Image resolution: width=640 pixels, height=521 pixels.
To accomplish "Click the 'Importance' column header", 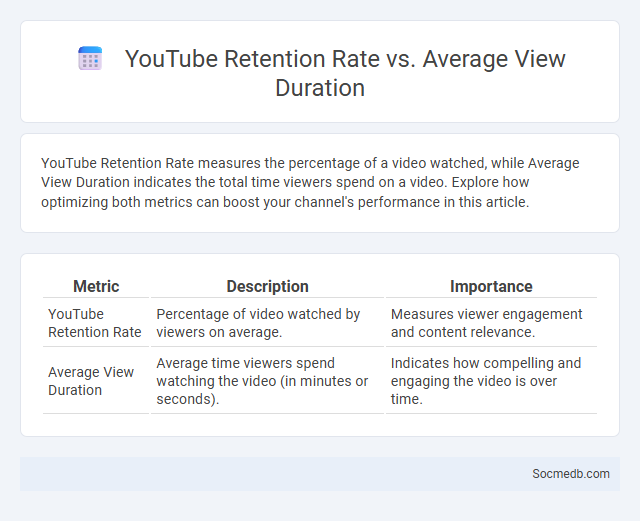I will point(491,286).
